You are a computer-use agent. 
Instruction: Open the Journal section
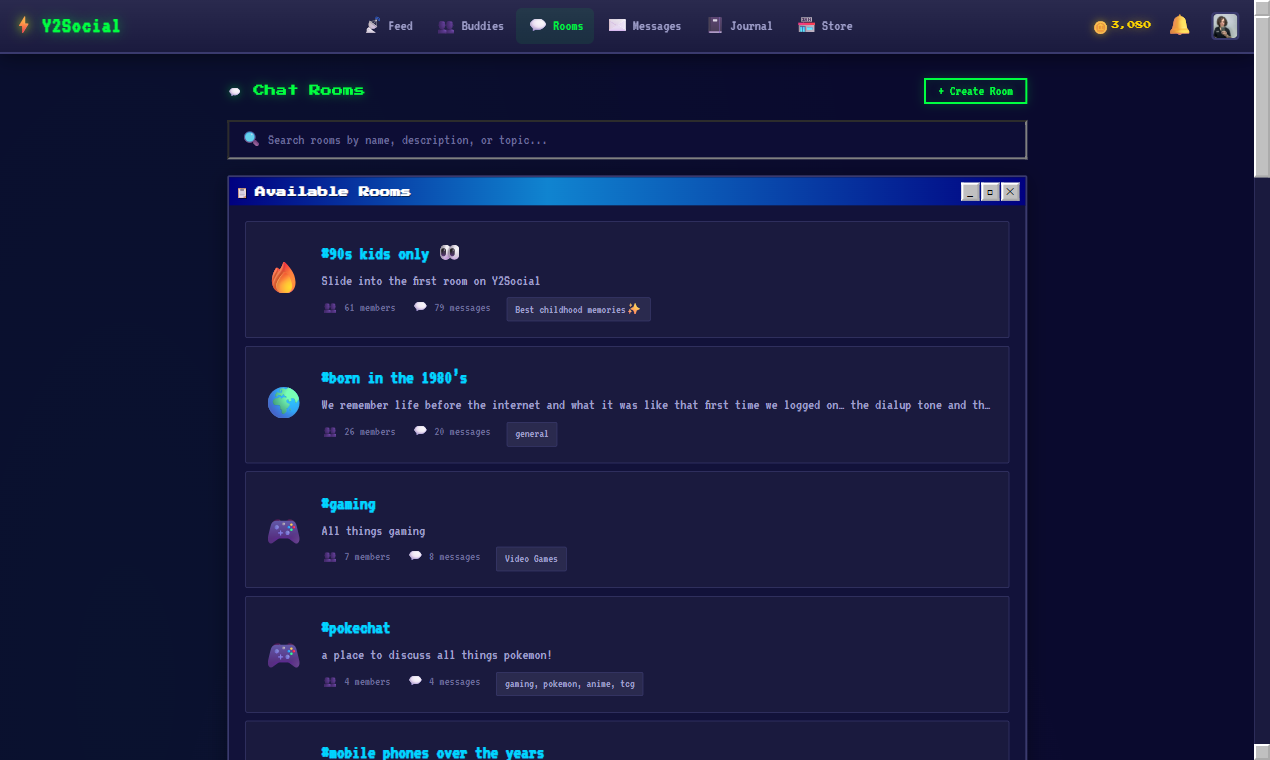pos(740,25)
